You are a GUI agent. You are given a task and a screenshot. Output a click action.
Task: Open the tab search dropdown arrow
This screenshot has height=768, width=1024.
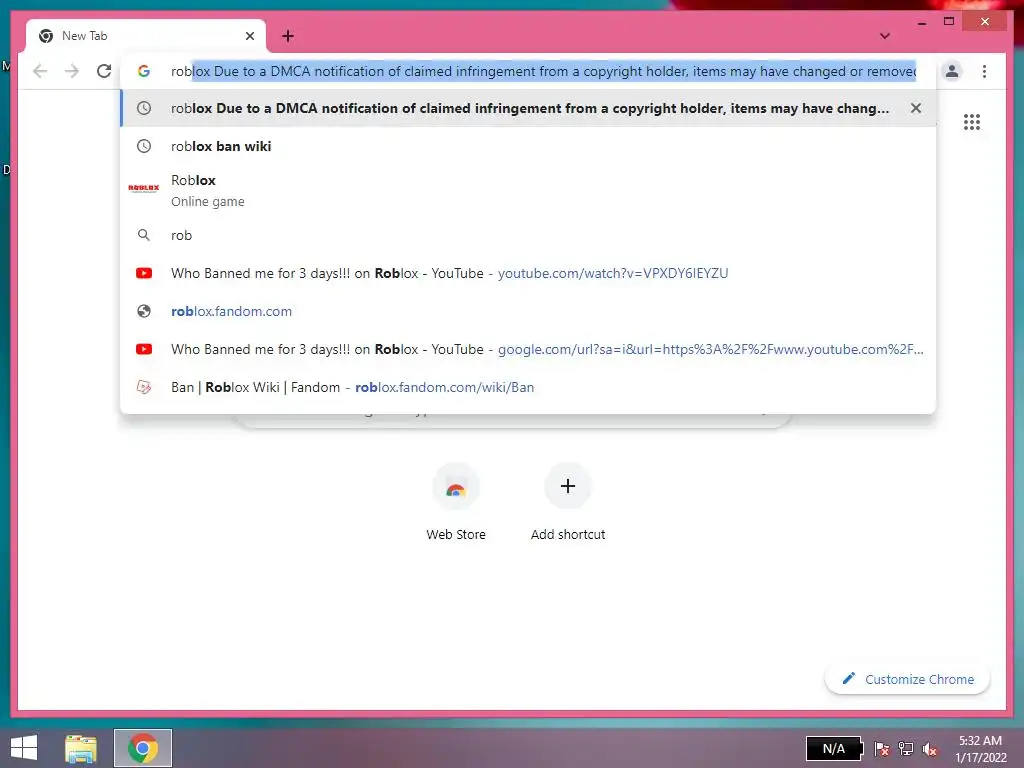[x=885, y=36]
